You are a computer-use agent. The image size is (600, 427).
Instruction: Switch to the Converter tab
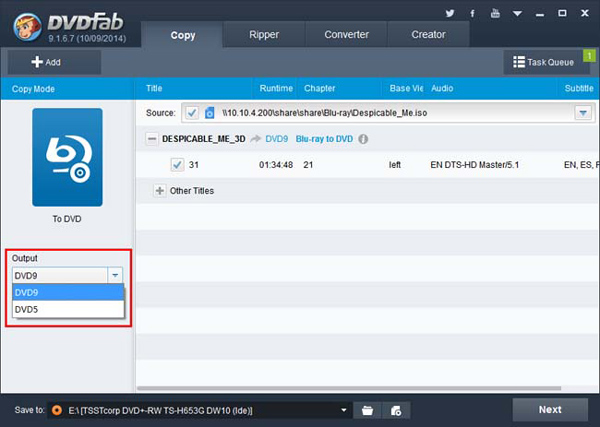tap(346, 35)
